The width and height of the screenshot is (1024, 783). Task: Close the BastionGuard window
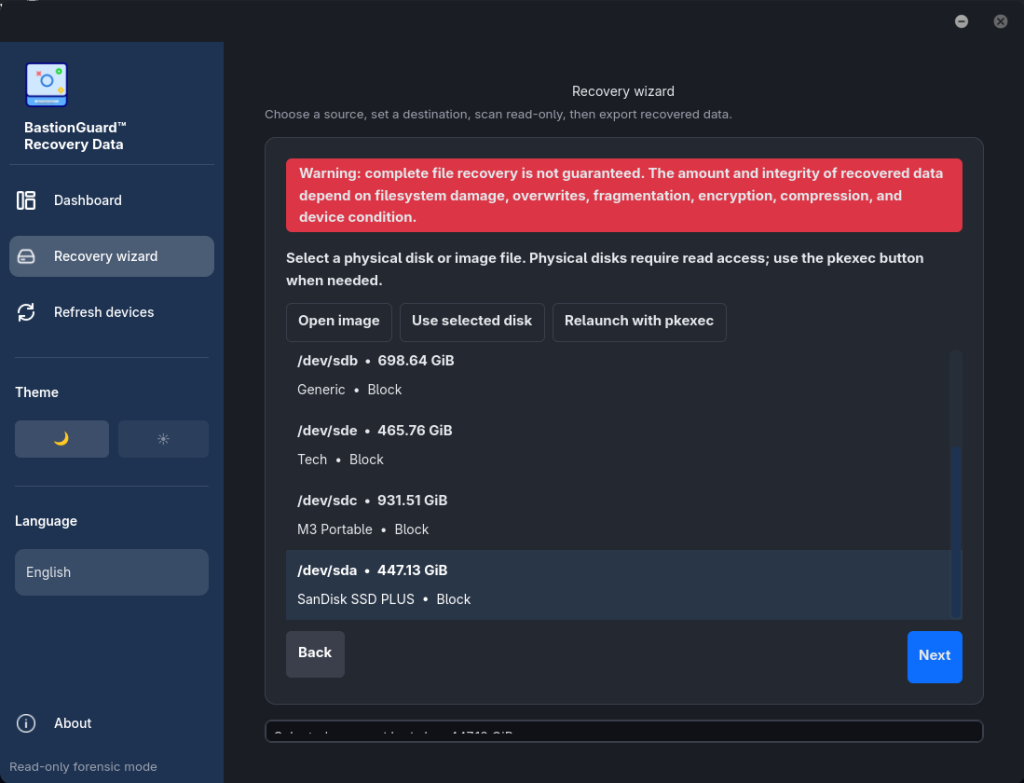click(1000, 22)
